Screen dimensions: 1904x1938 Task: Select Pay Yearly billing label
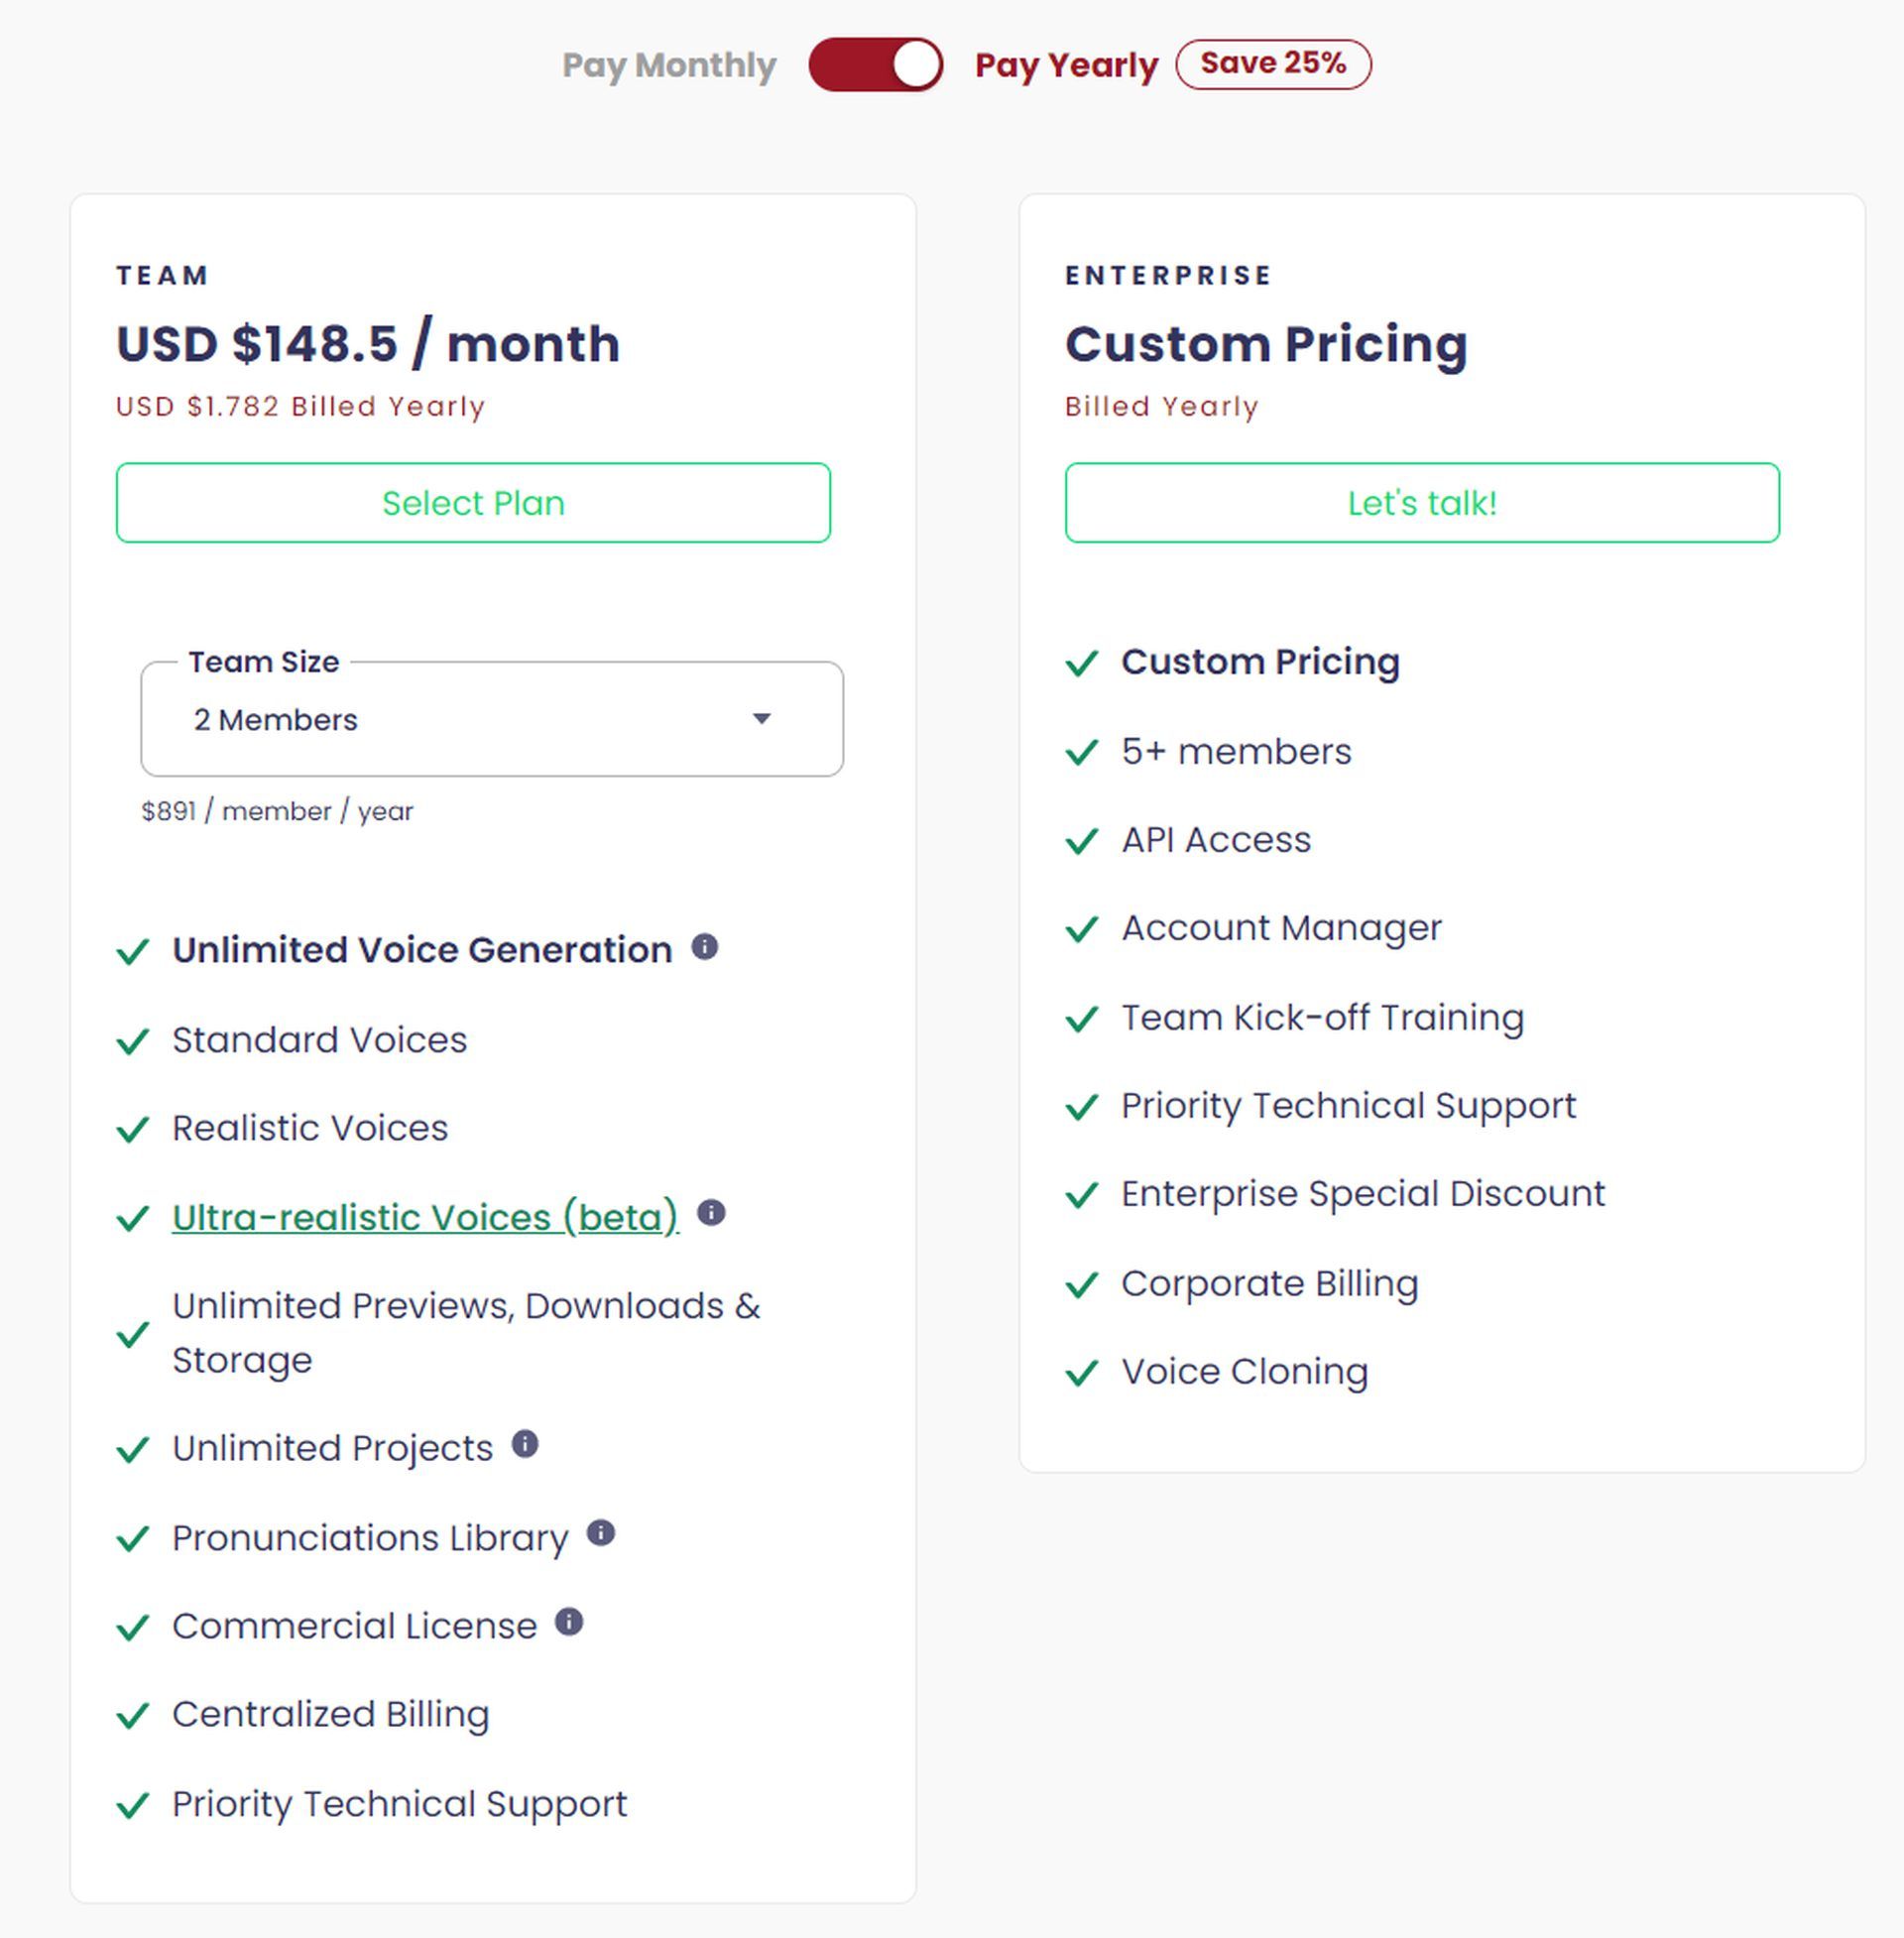point(1066,66)
